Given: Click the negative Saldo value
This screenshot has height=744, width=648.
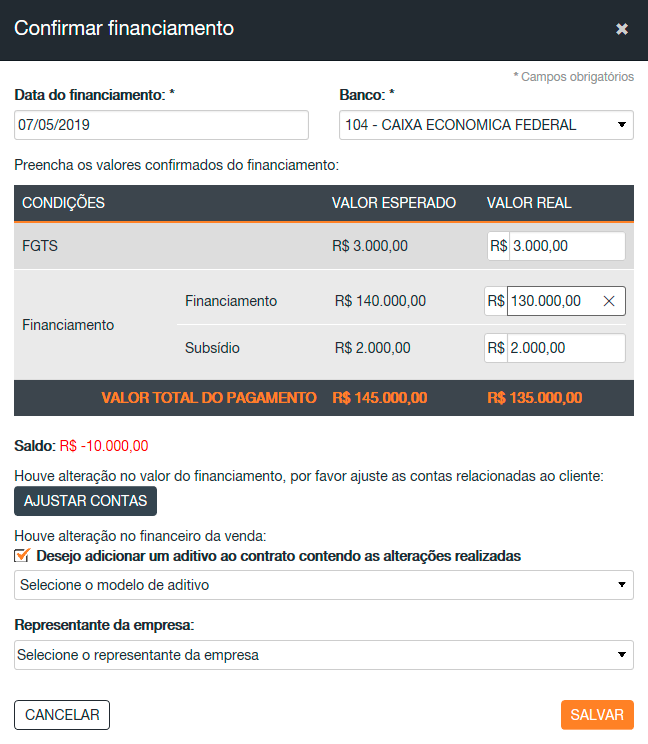Looking at the screenshot, I should pyautogui.click(x=104, y=446).
